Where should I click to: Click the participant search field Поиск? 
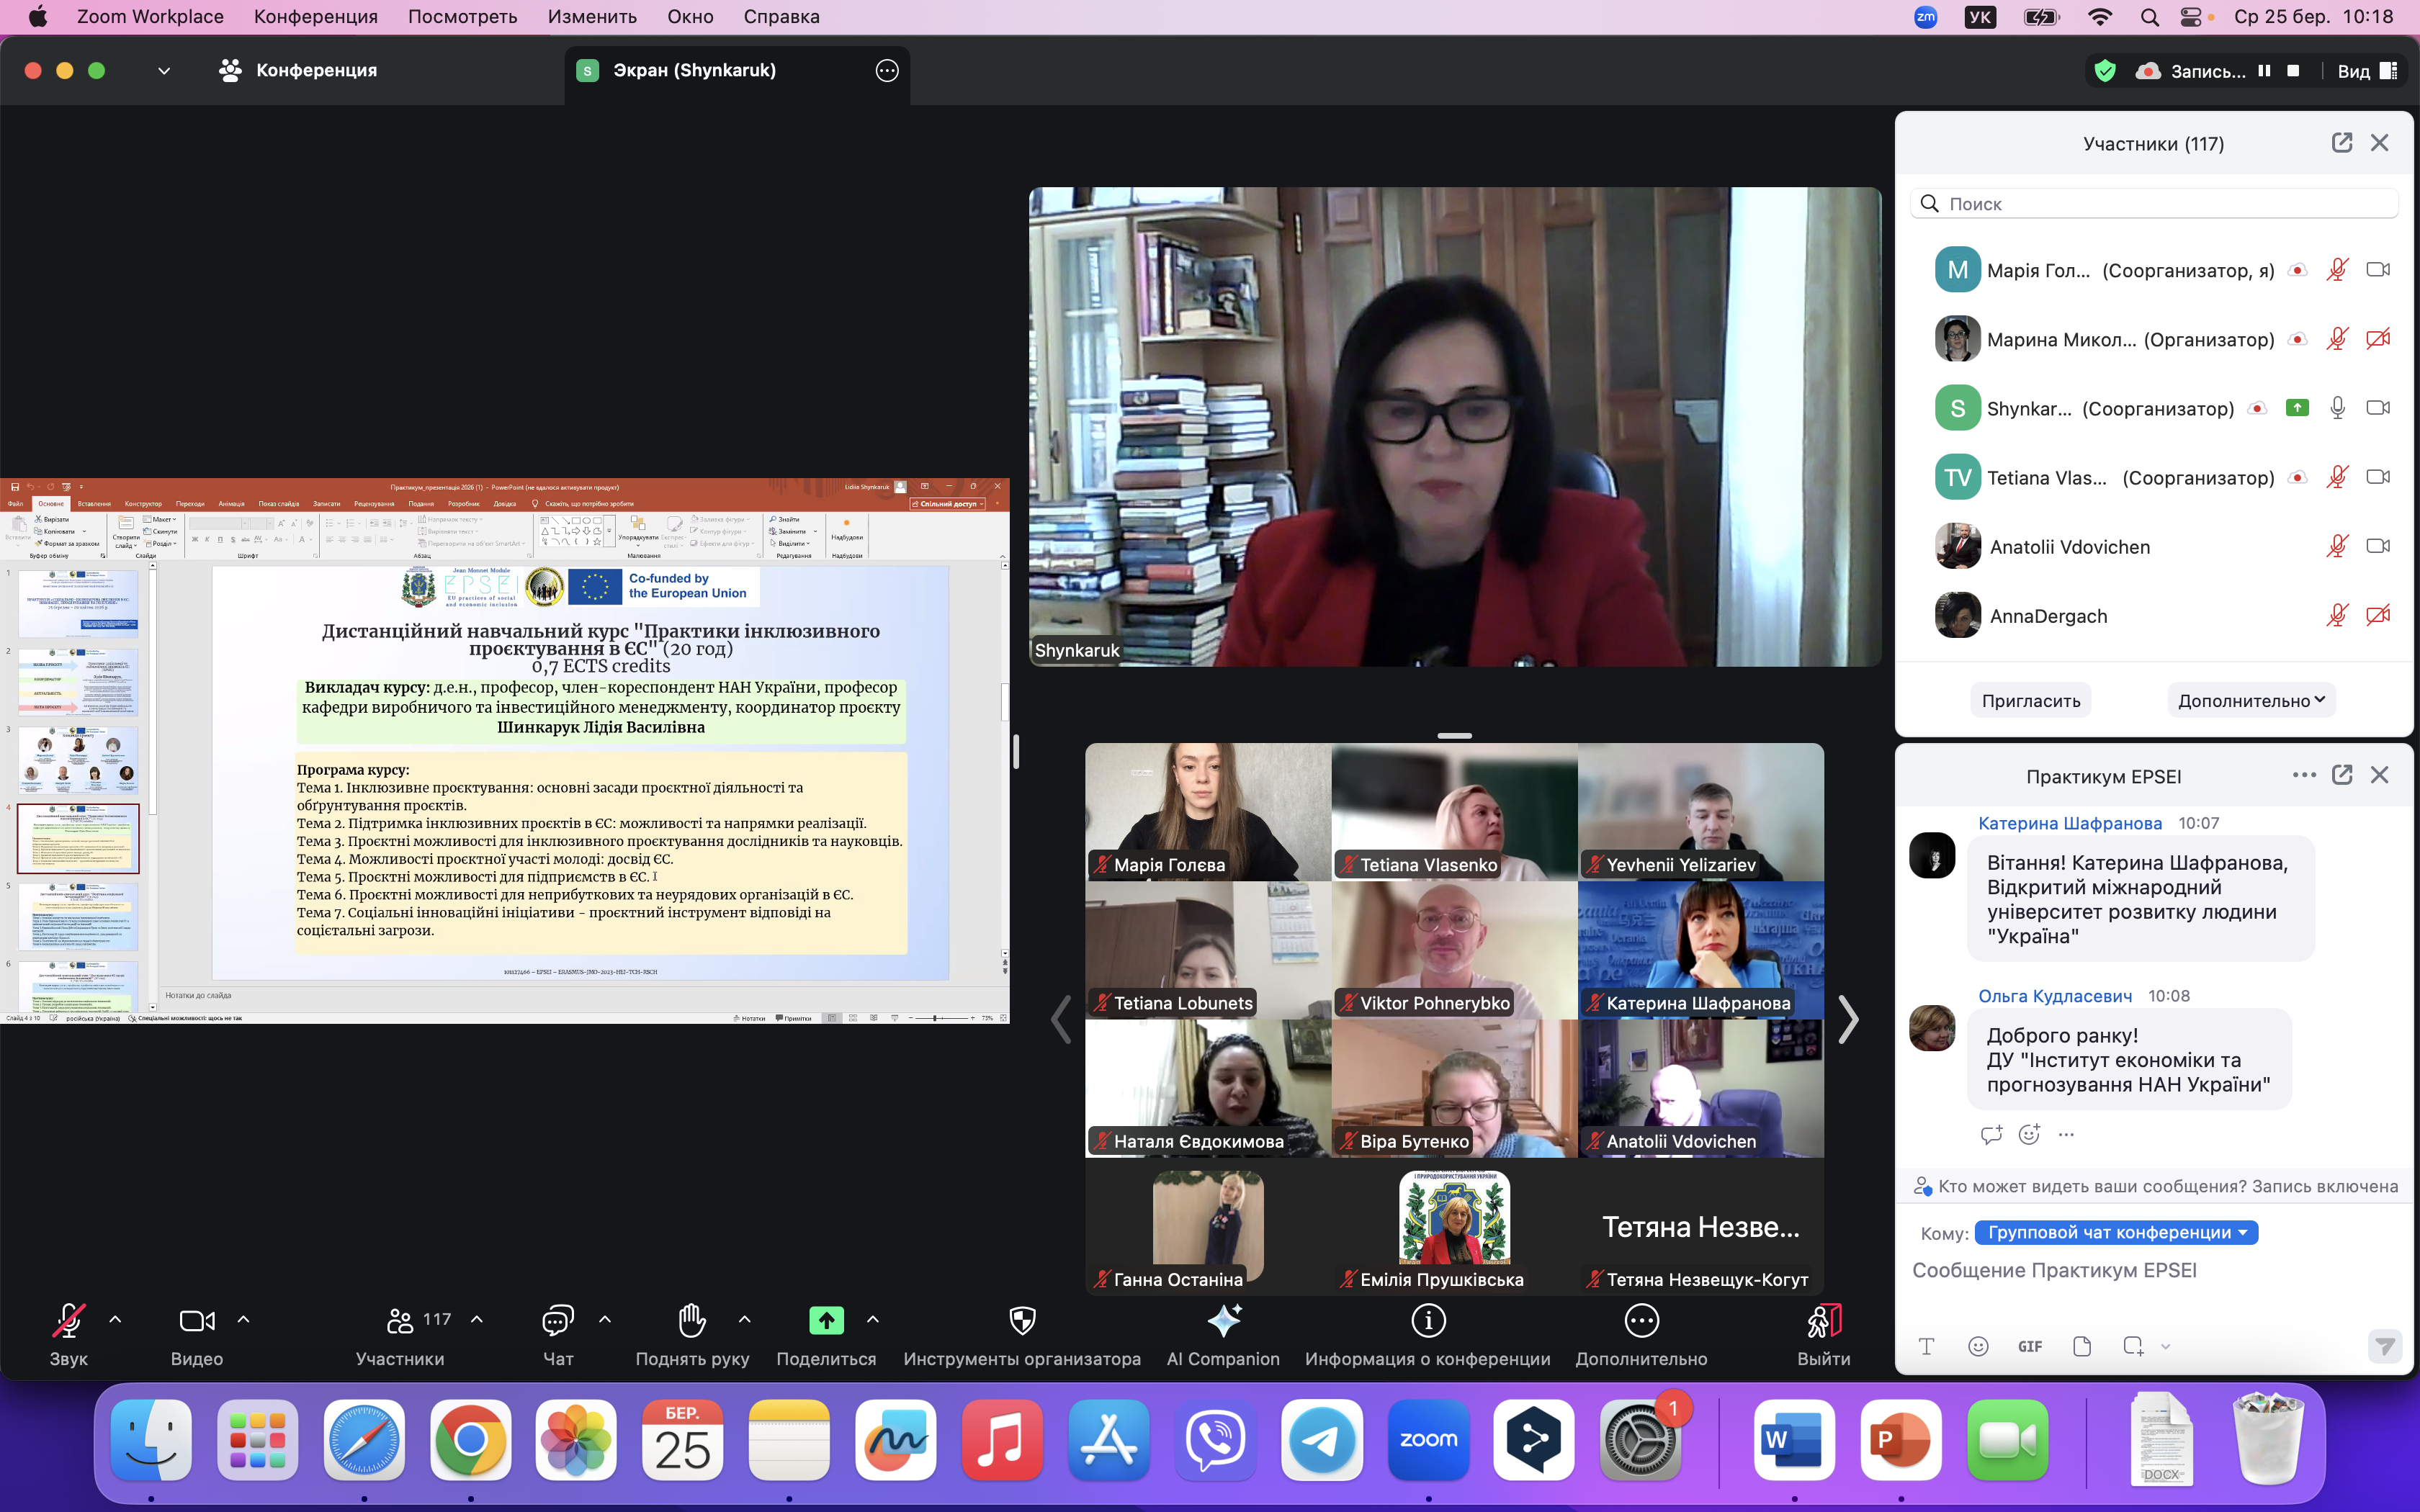click(2160, 204)
